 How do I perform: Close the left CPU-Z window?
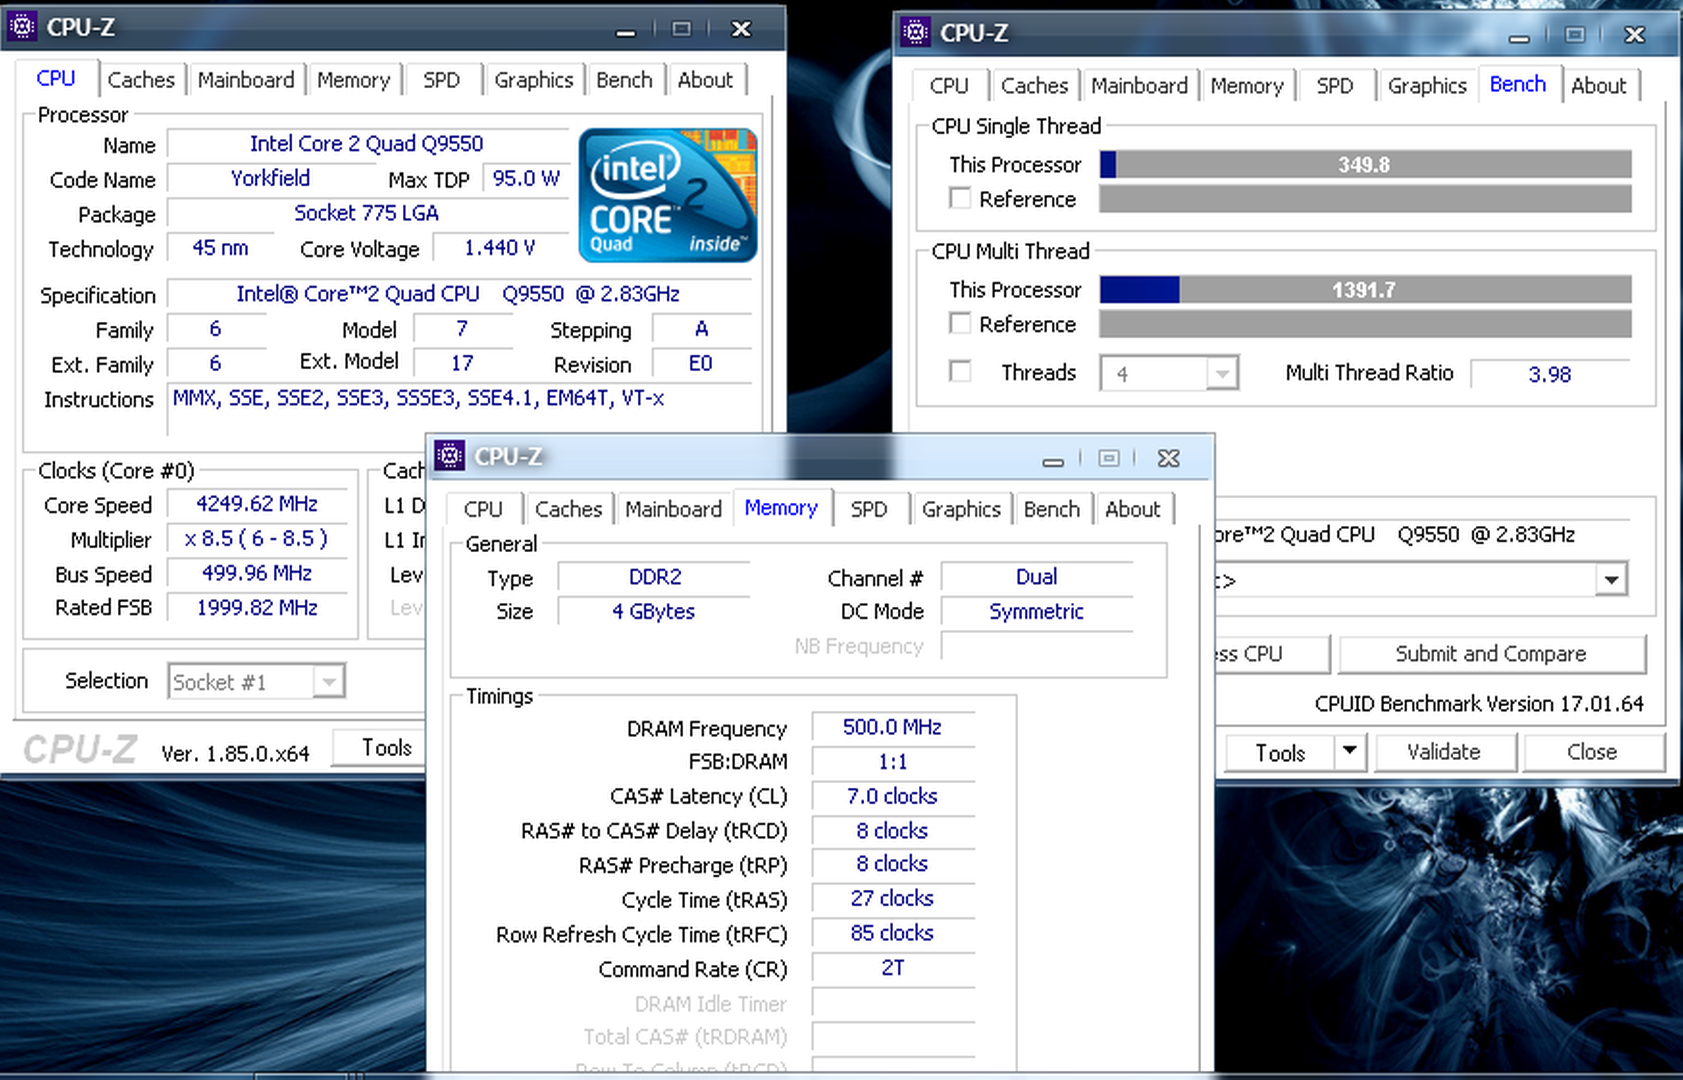[x=741, y=29]
